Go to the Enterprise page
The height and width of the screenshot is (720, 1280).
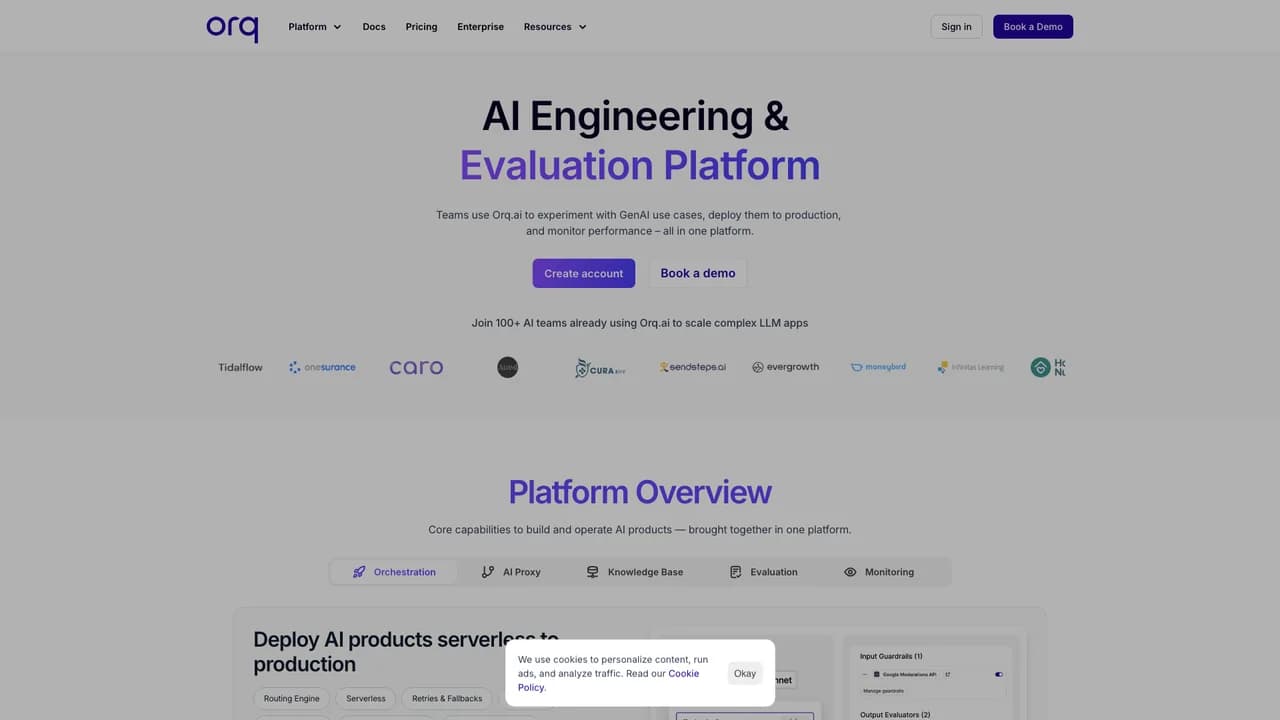click(481, 27)
